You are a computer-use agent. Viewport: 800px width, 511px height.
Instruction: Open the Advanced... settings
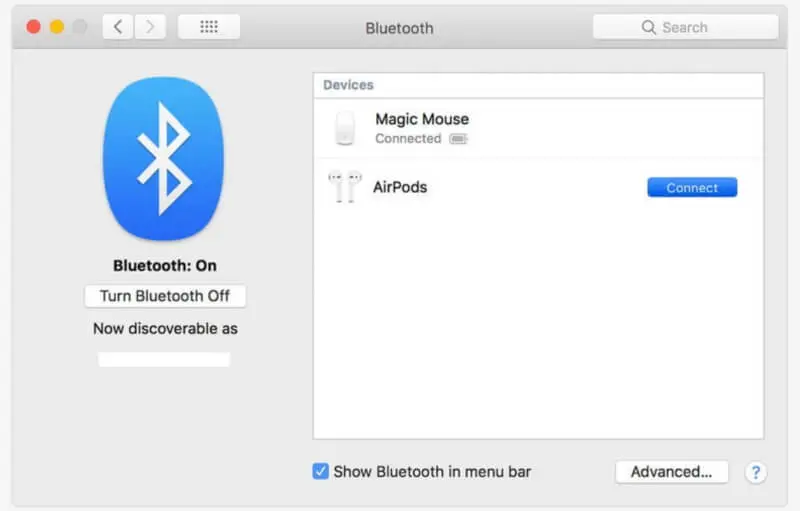click(x=671, y=472)
